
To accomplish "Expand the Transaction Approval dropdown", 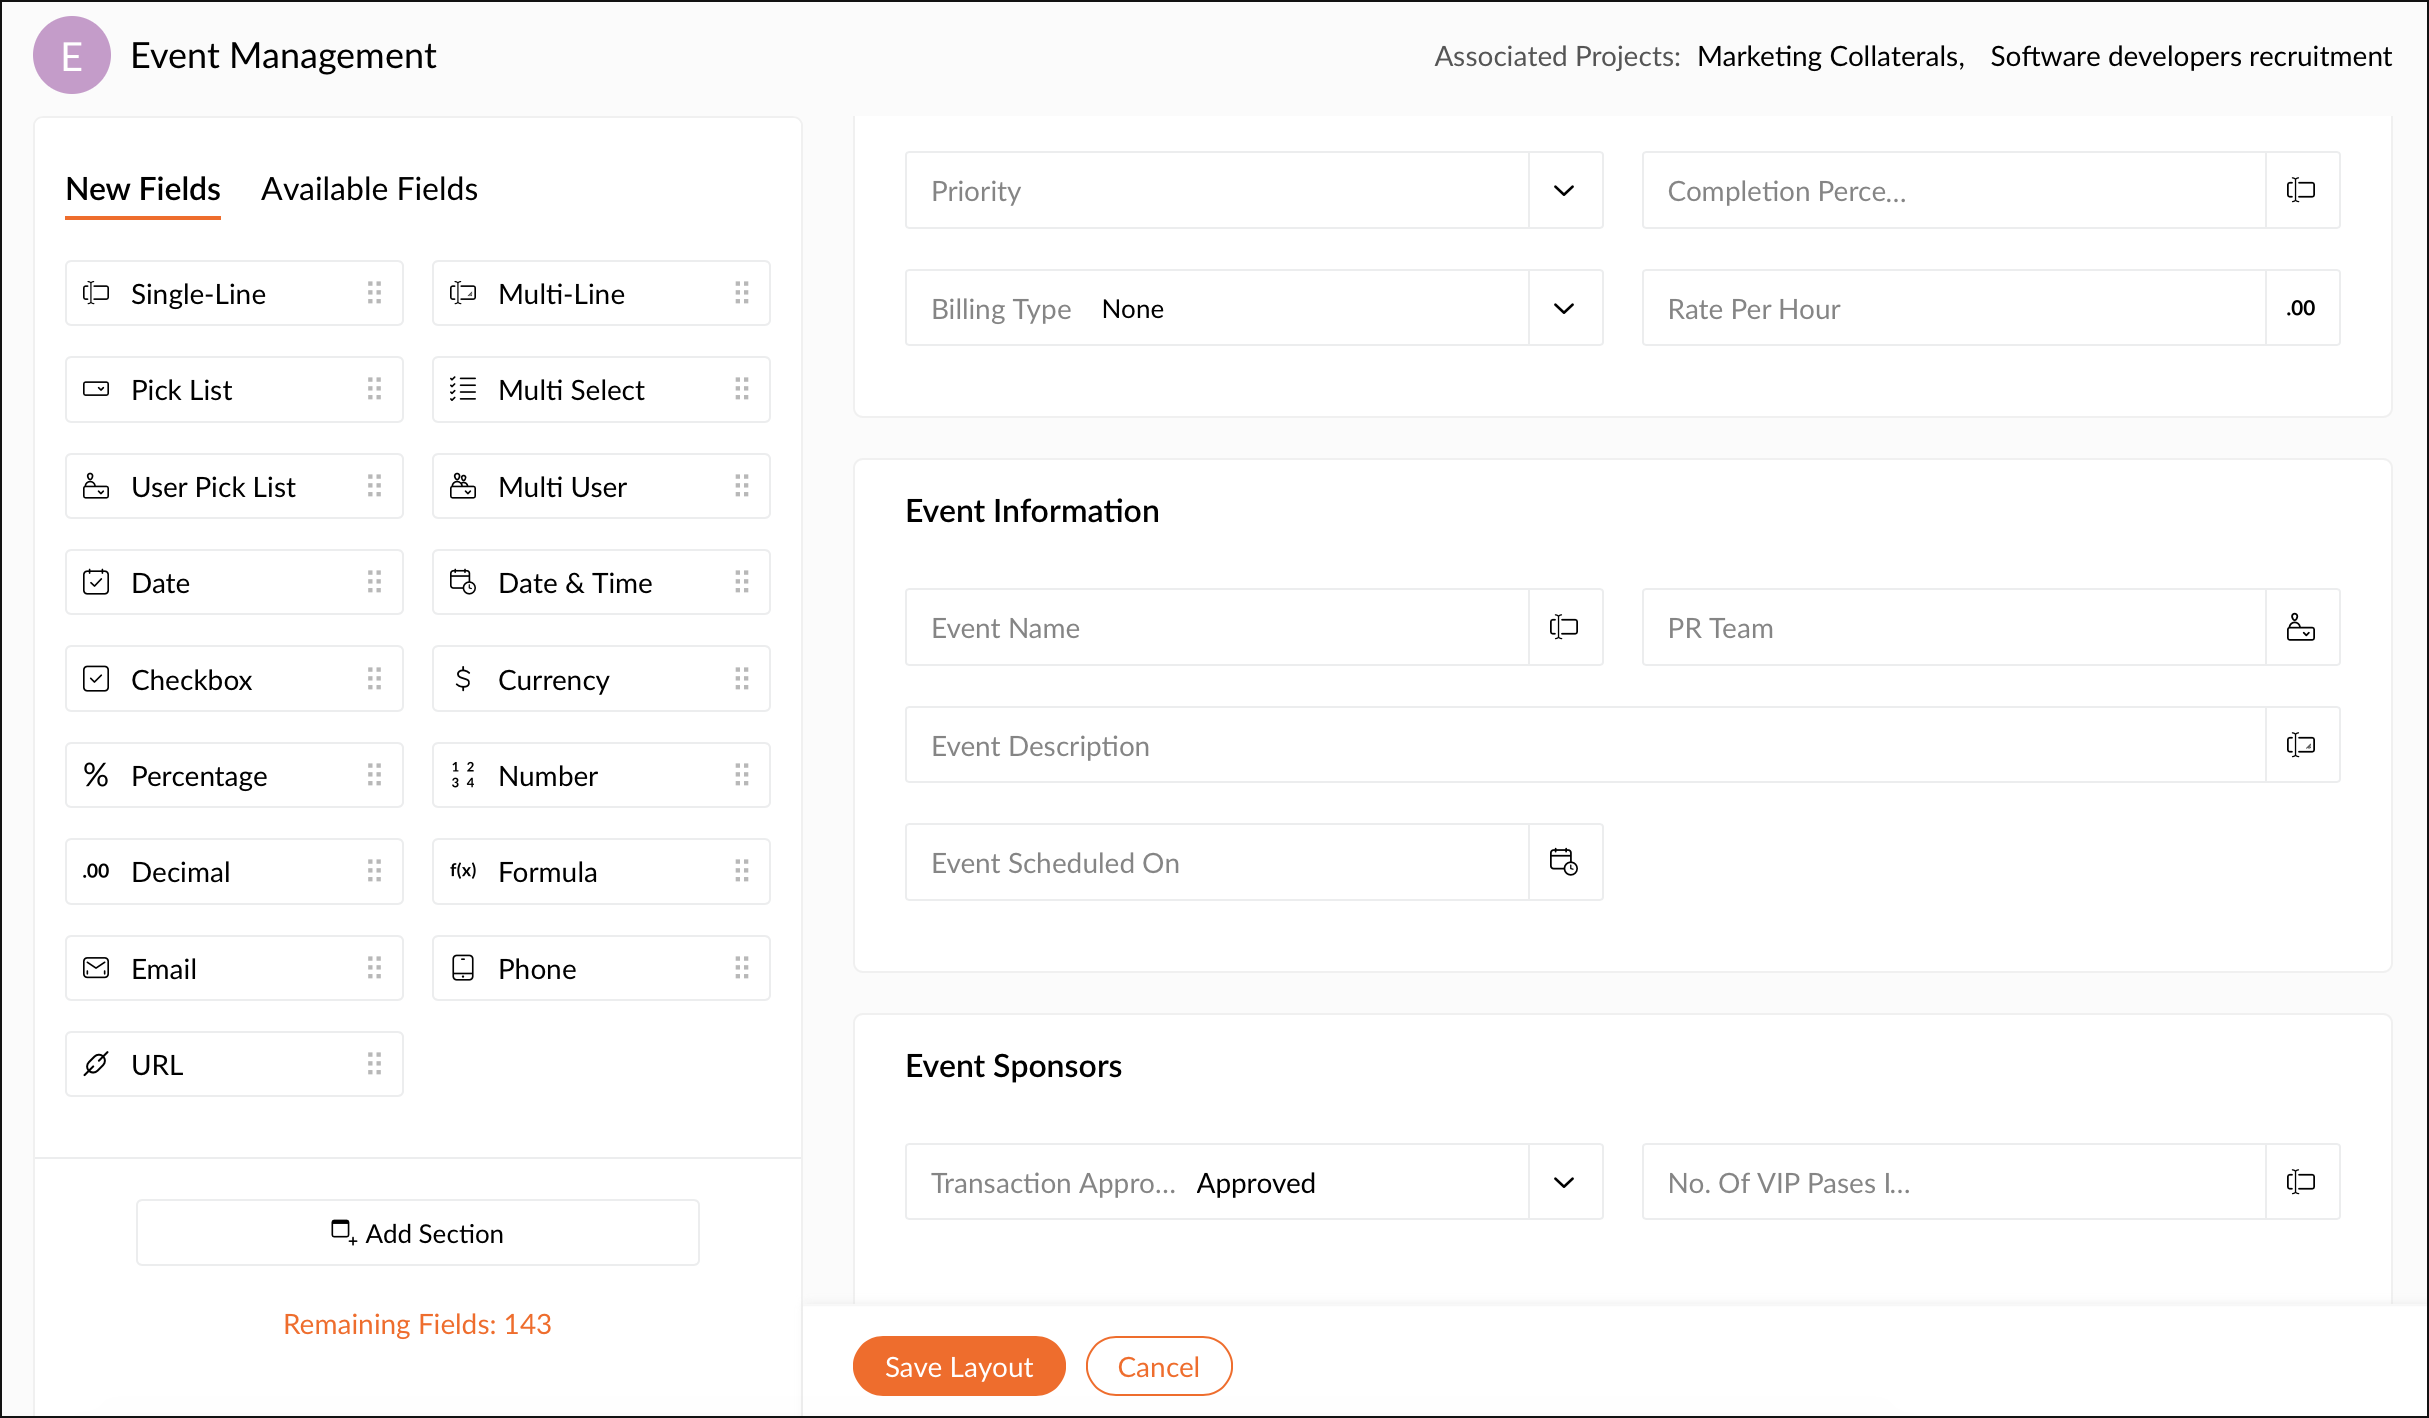I will point(1564,1182).
